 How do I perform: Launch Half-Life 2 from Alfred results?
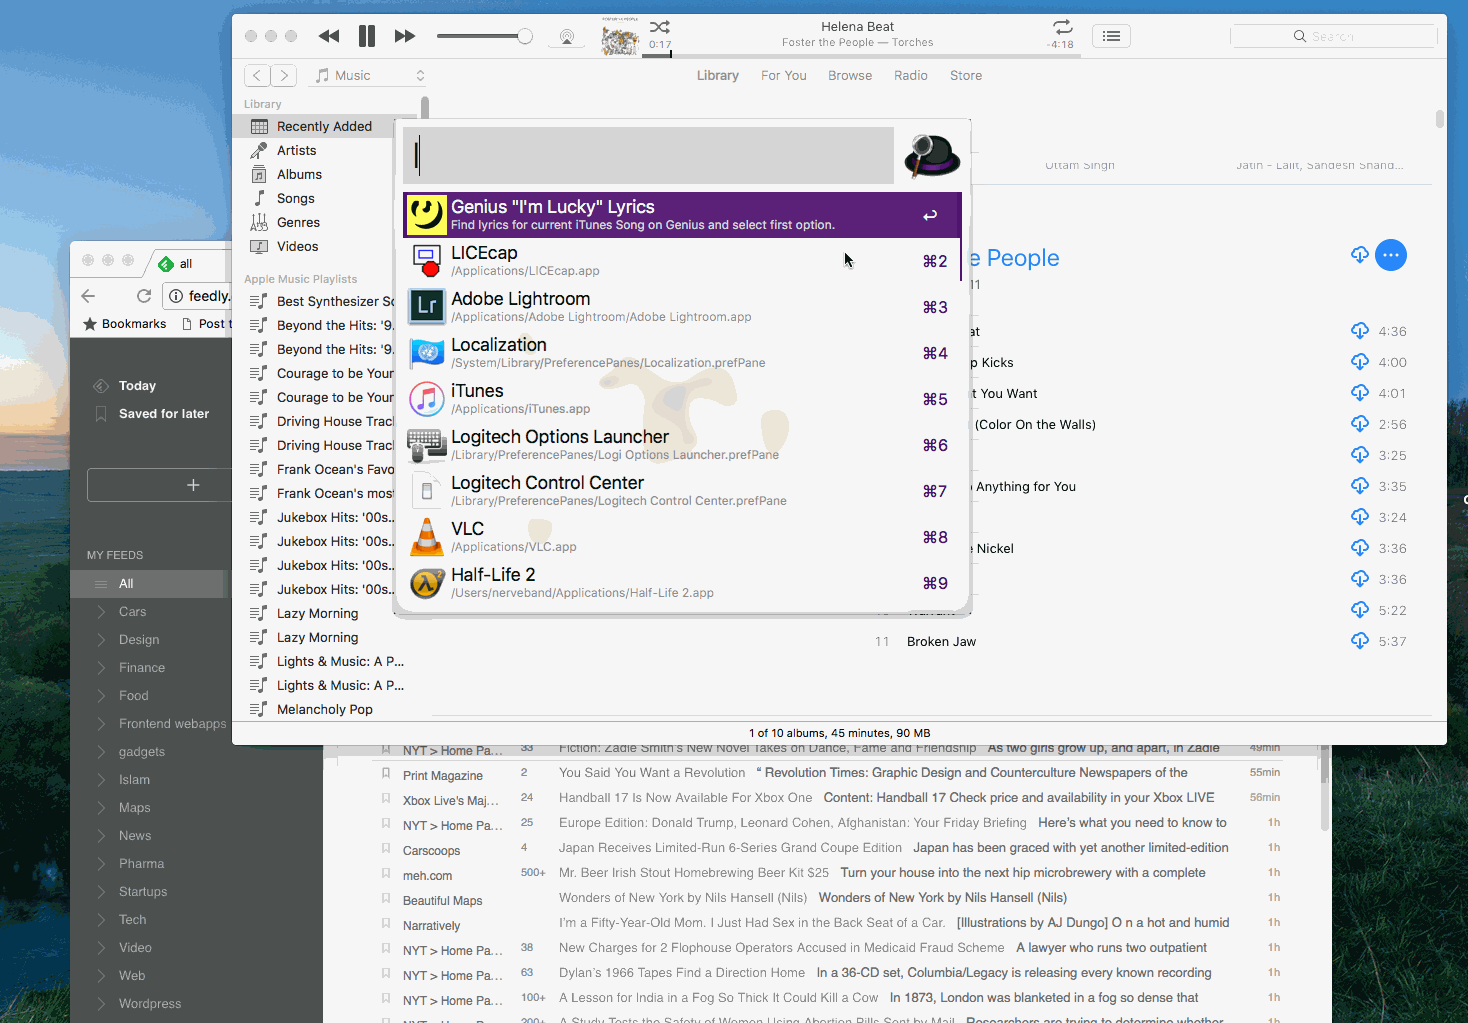[682, 583]
